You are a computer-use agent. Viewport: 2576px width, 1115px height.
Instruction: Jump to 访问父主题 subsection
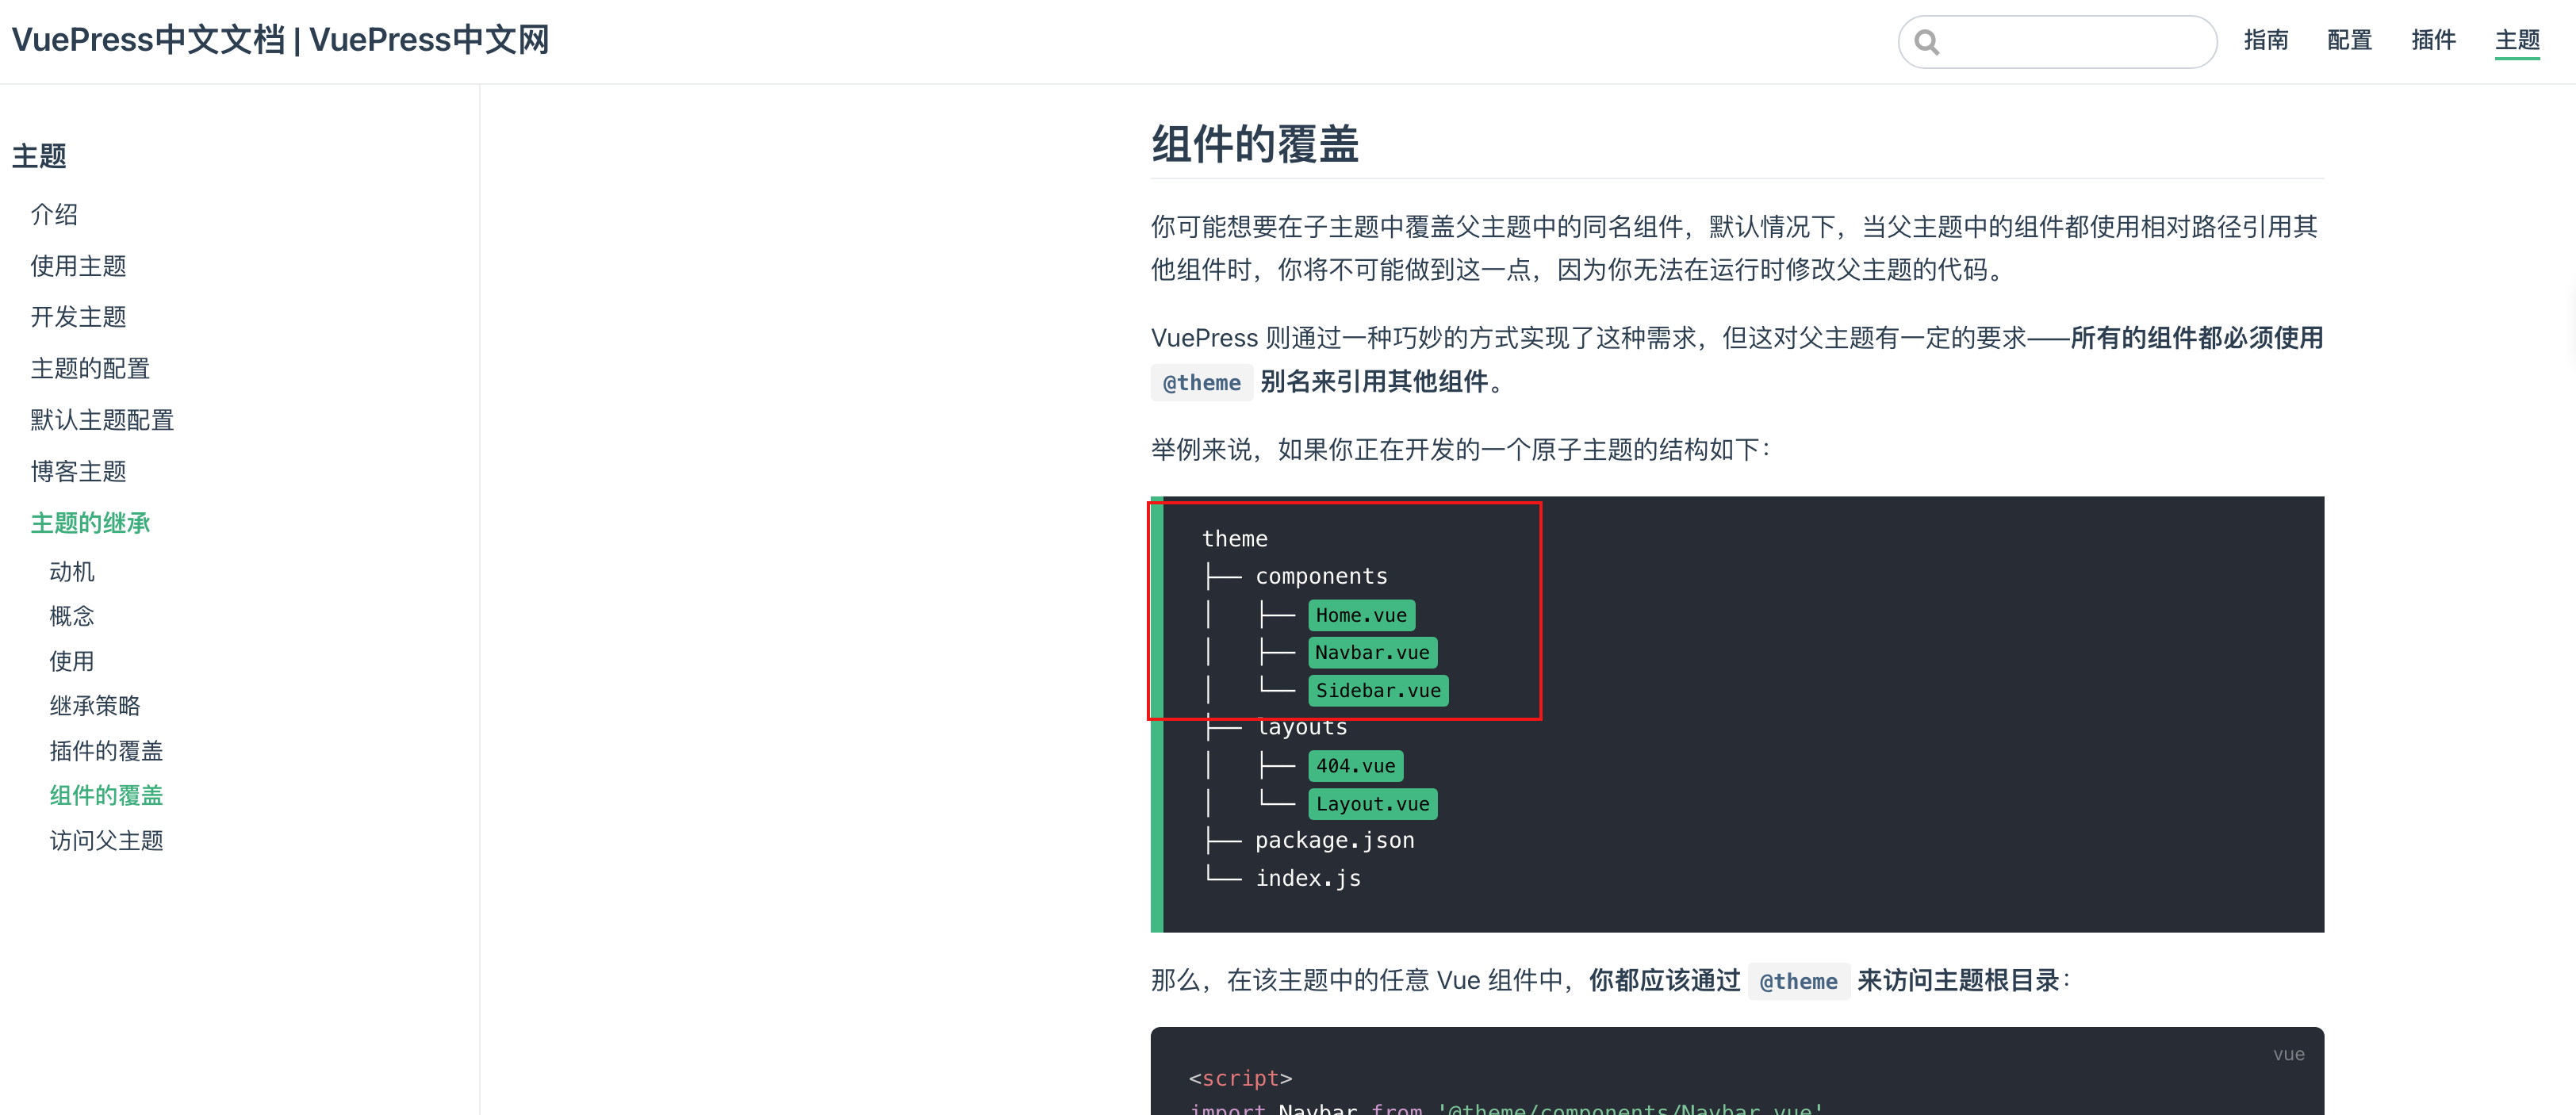106,841
